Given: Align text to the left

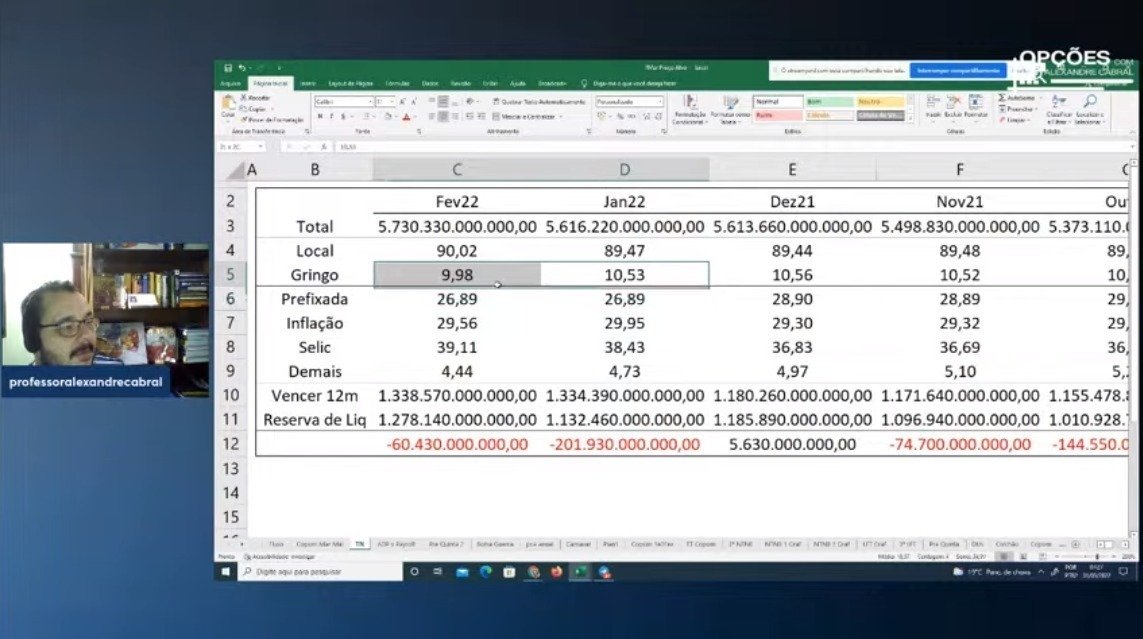Looking at the screenshot, I should tap(432, 117).
